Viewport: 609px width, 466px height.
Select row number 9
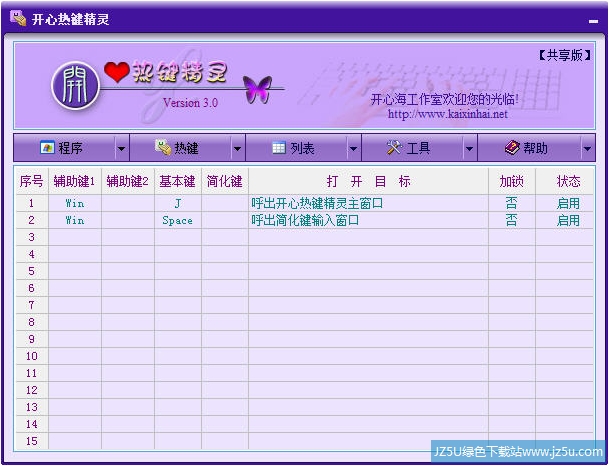coord(31,339)
